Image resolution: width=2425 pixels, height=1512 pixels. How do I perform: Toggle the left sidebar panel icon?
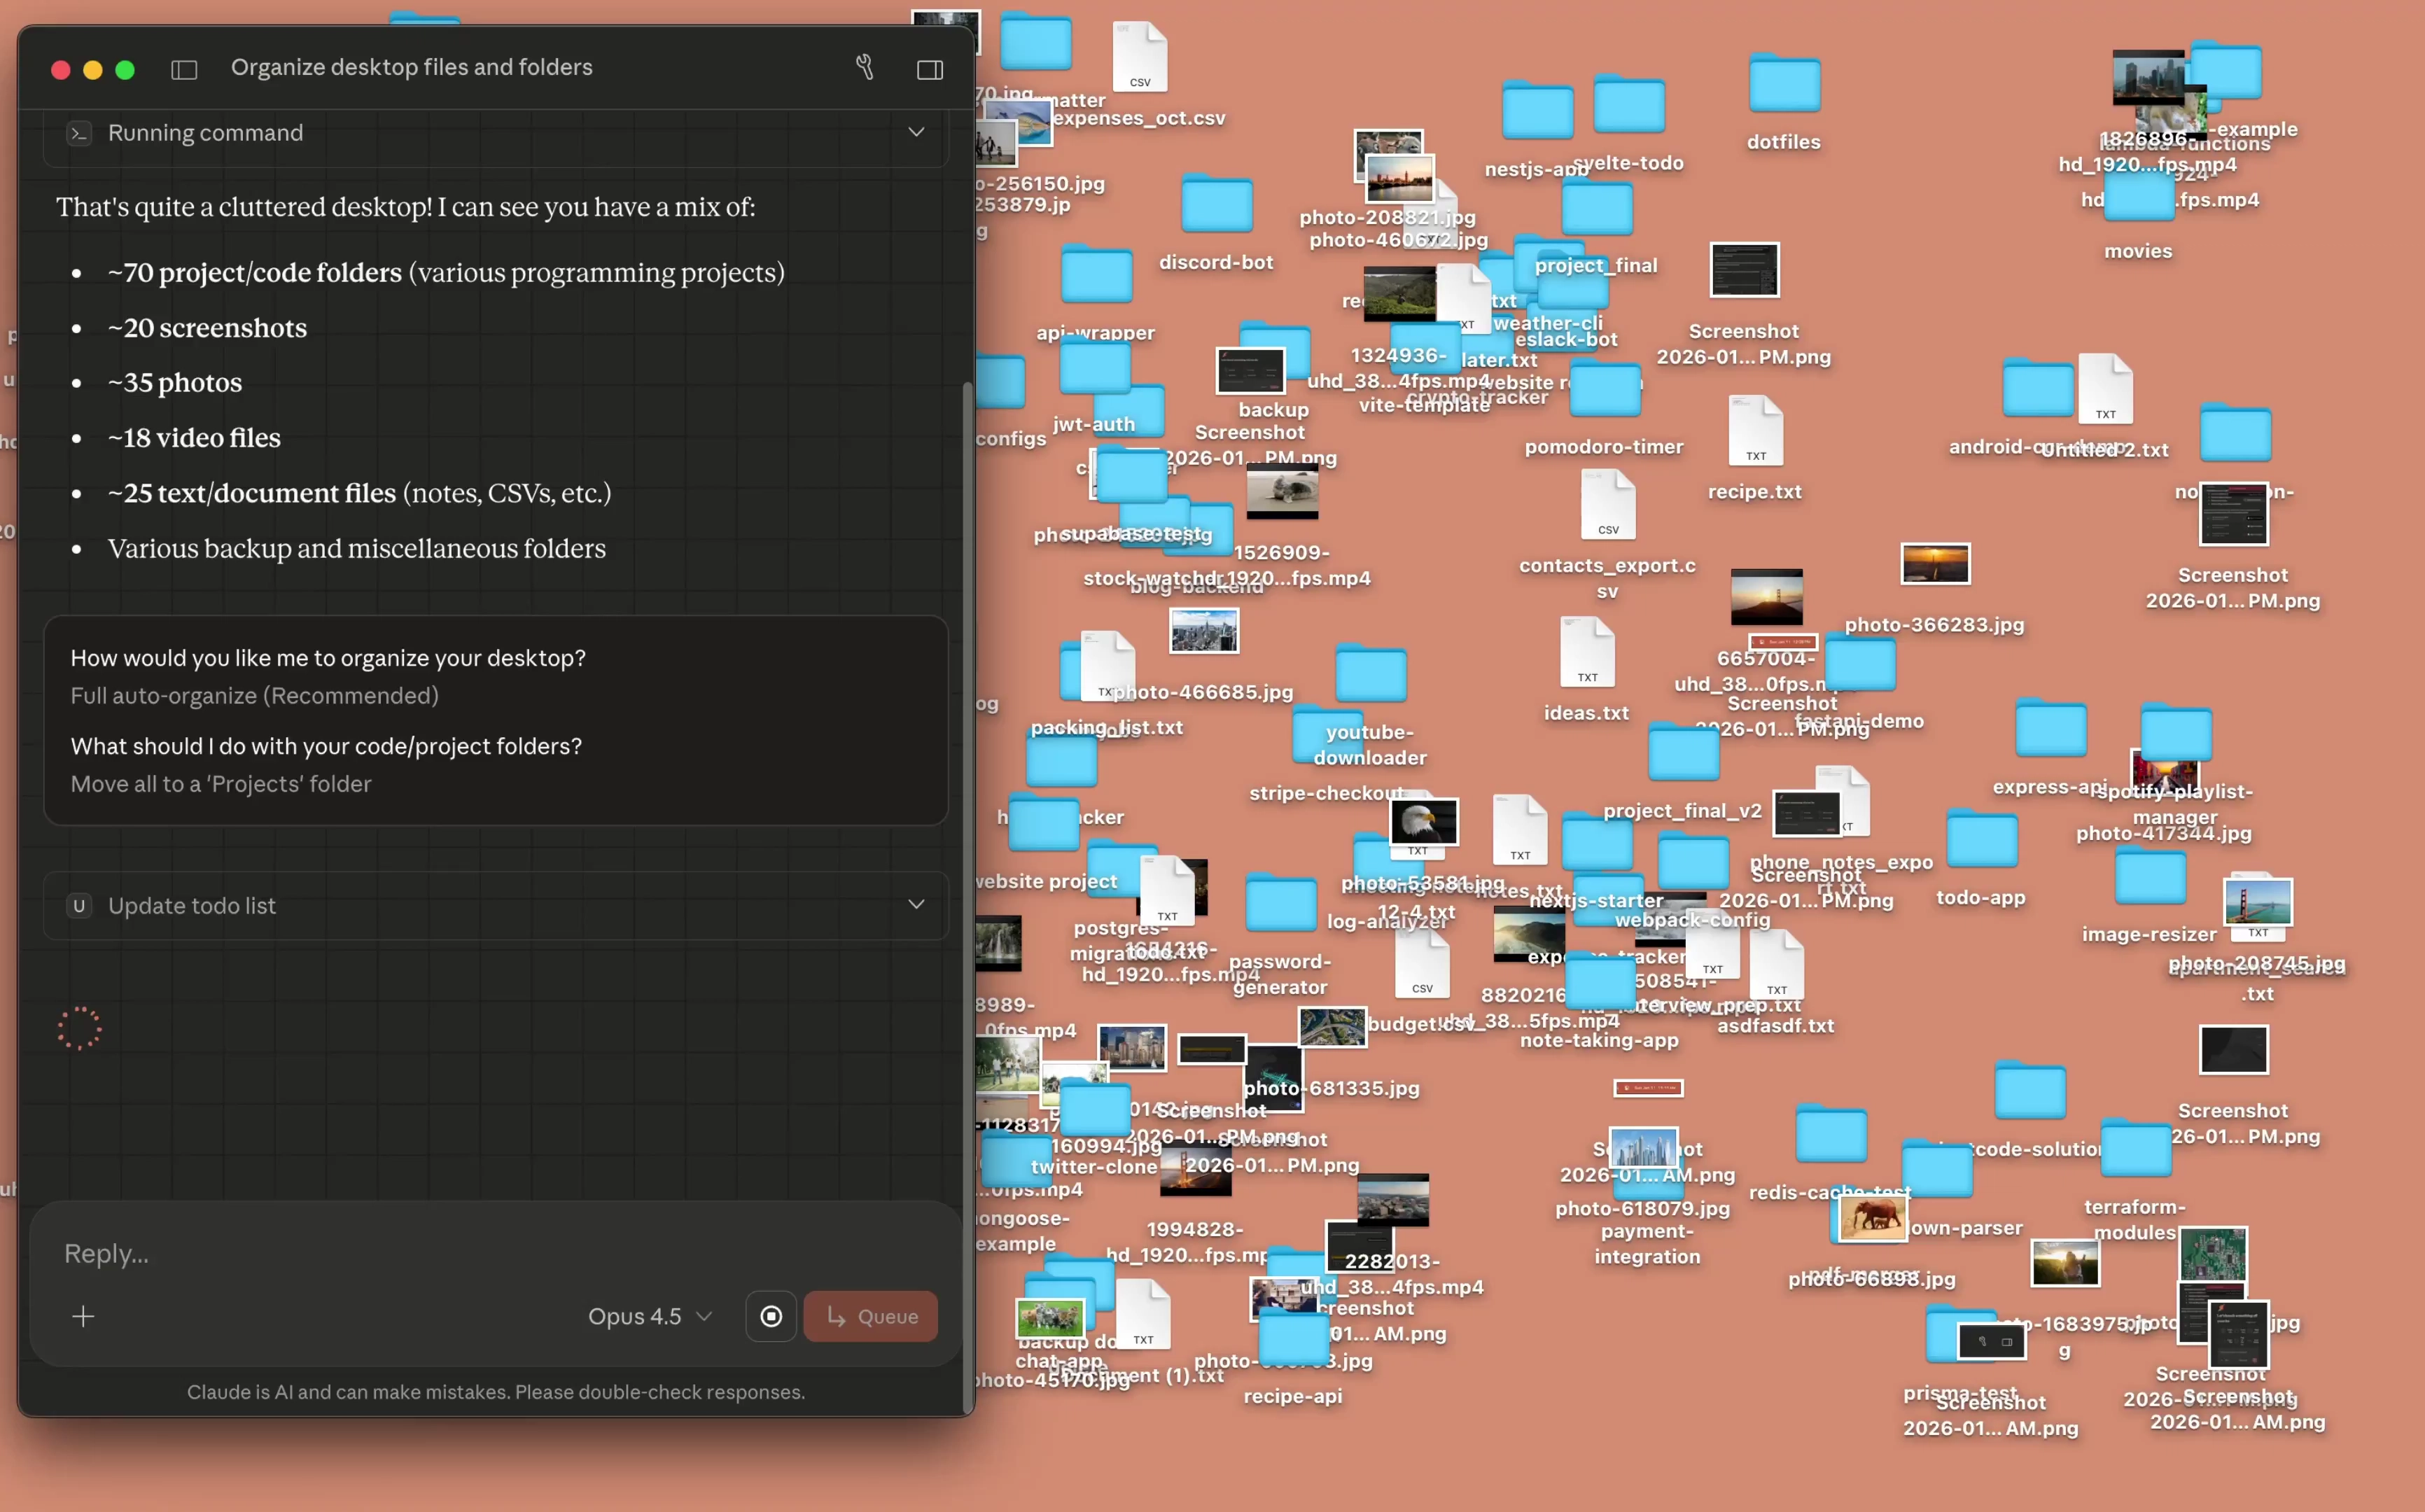tap(184, 69)
